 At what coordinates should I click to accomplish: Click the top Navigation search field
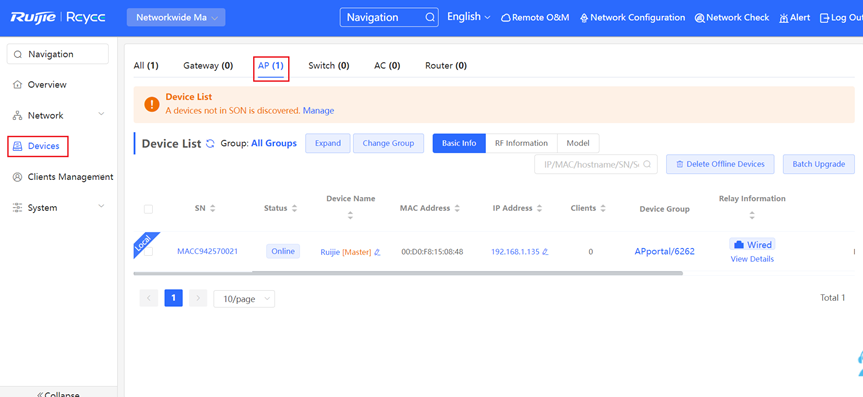pos(389,17)
